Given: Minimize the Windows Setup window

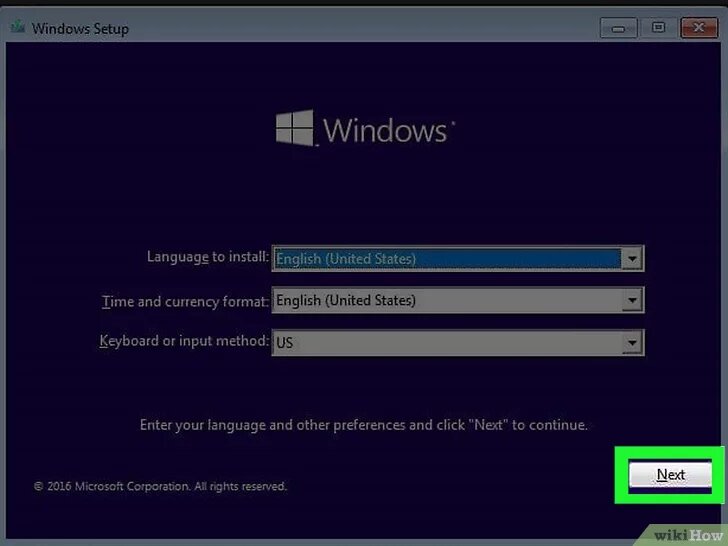Looking at the screenshot, I should [x=618, y=28].
